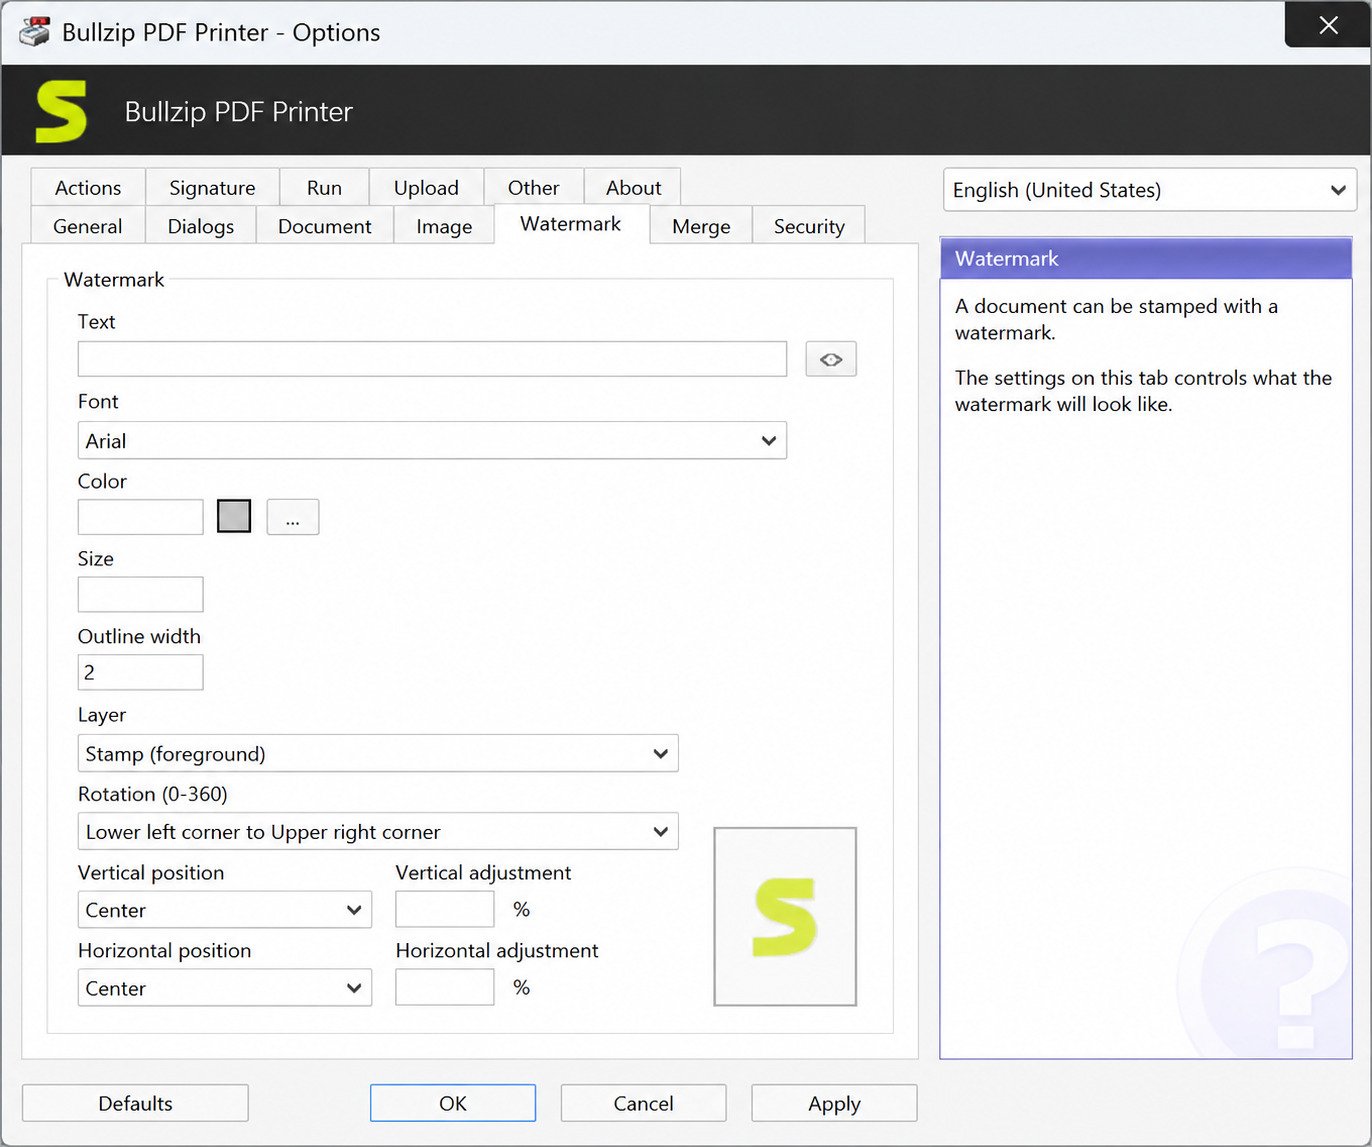This screenshot has width=1372, height=1147.
Task: Switch to the Actions tab
Action: tap(88, 187)
